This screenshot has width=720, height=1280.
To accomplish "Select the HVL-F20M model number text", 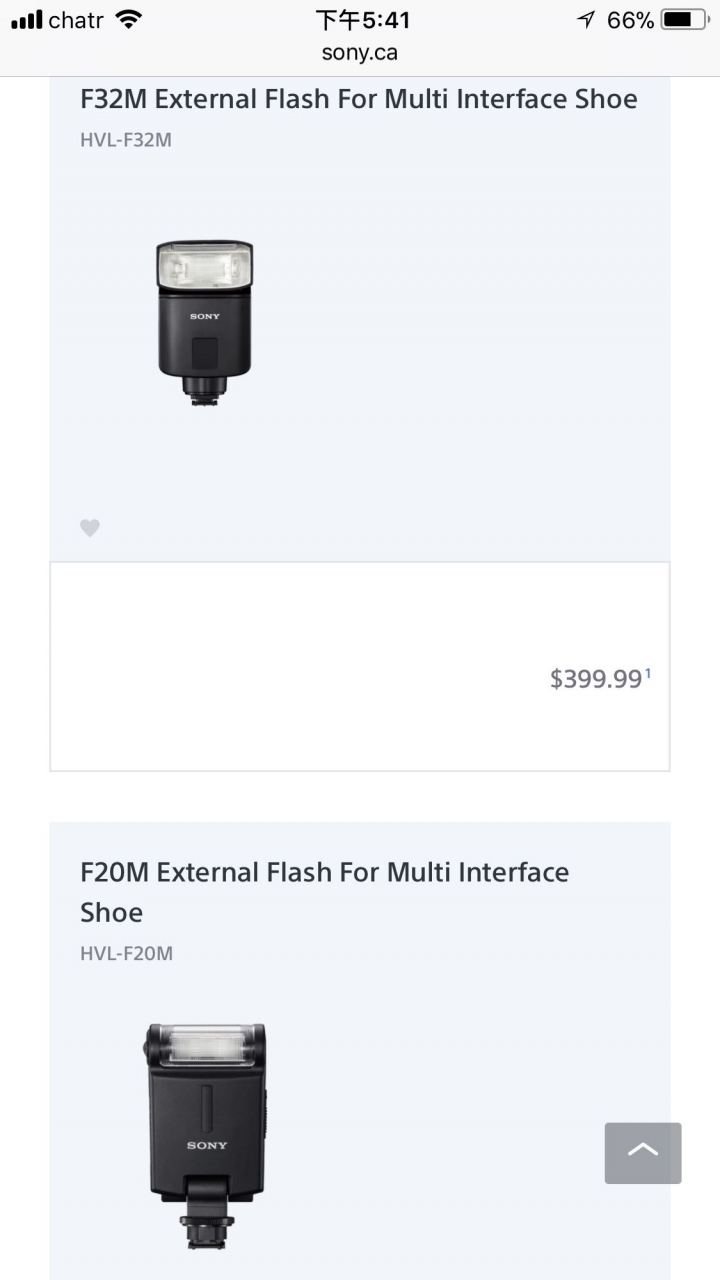I will (x=126, y=954).
